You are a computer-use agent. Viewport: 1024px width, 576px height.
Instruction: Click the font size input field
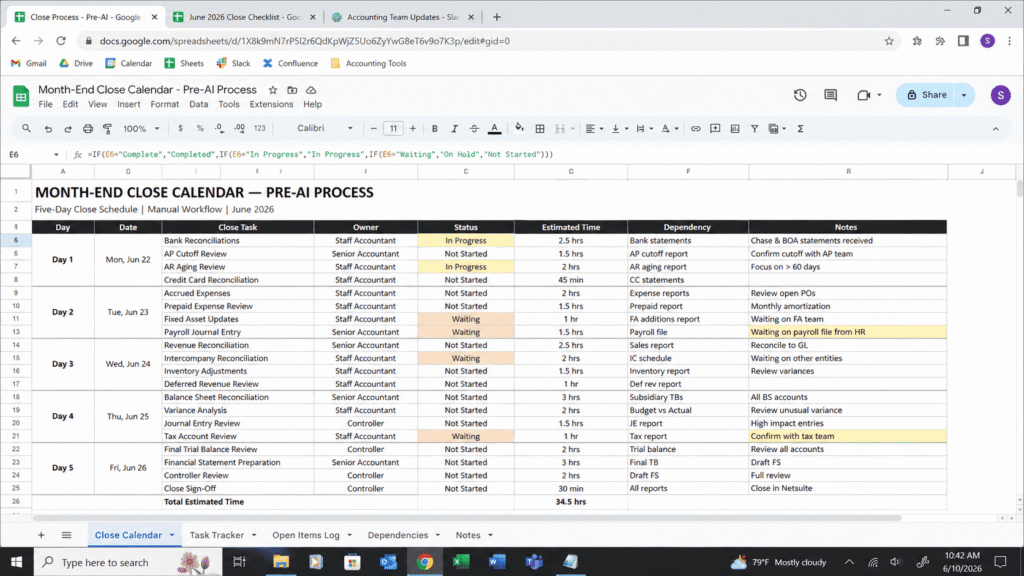[x=393, y=129]
